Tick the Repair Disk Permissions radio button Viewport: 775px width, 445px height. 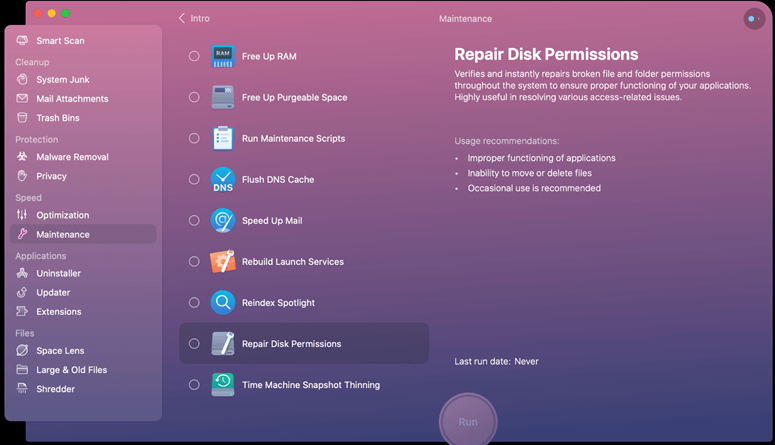pyautogui.click(x=194, y=344)
